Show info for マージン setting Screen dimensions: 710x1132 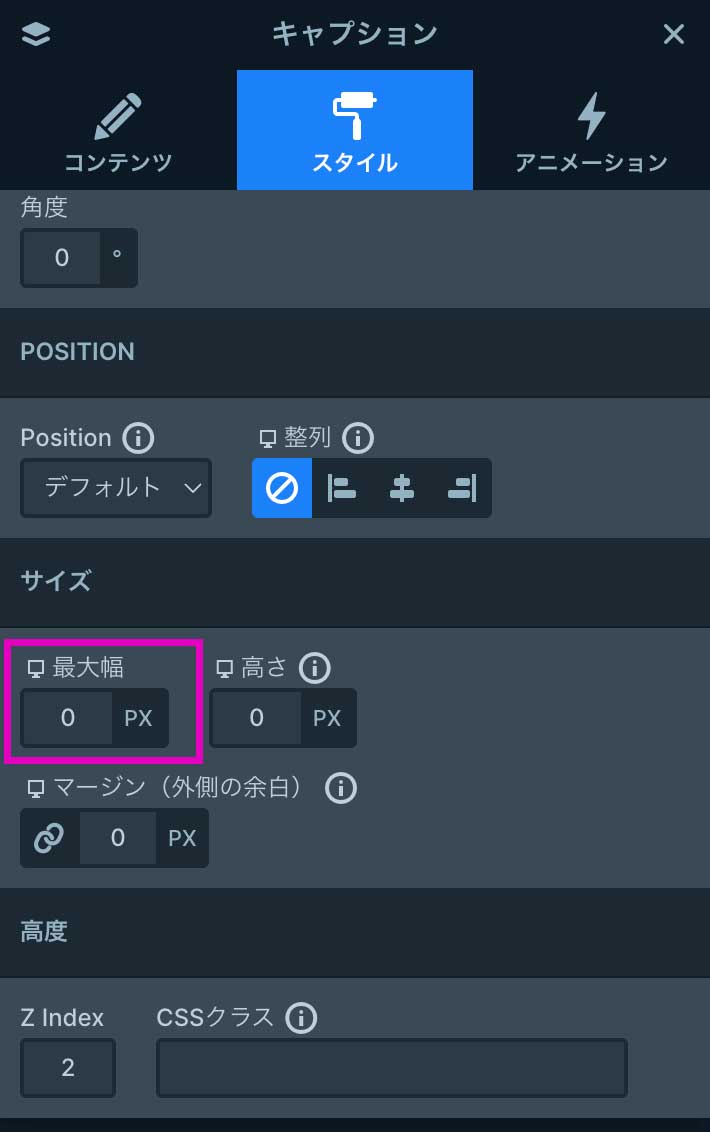pyautogui.click(x=341, y=788)
